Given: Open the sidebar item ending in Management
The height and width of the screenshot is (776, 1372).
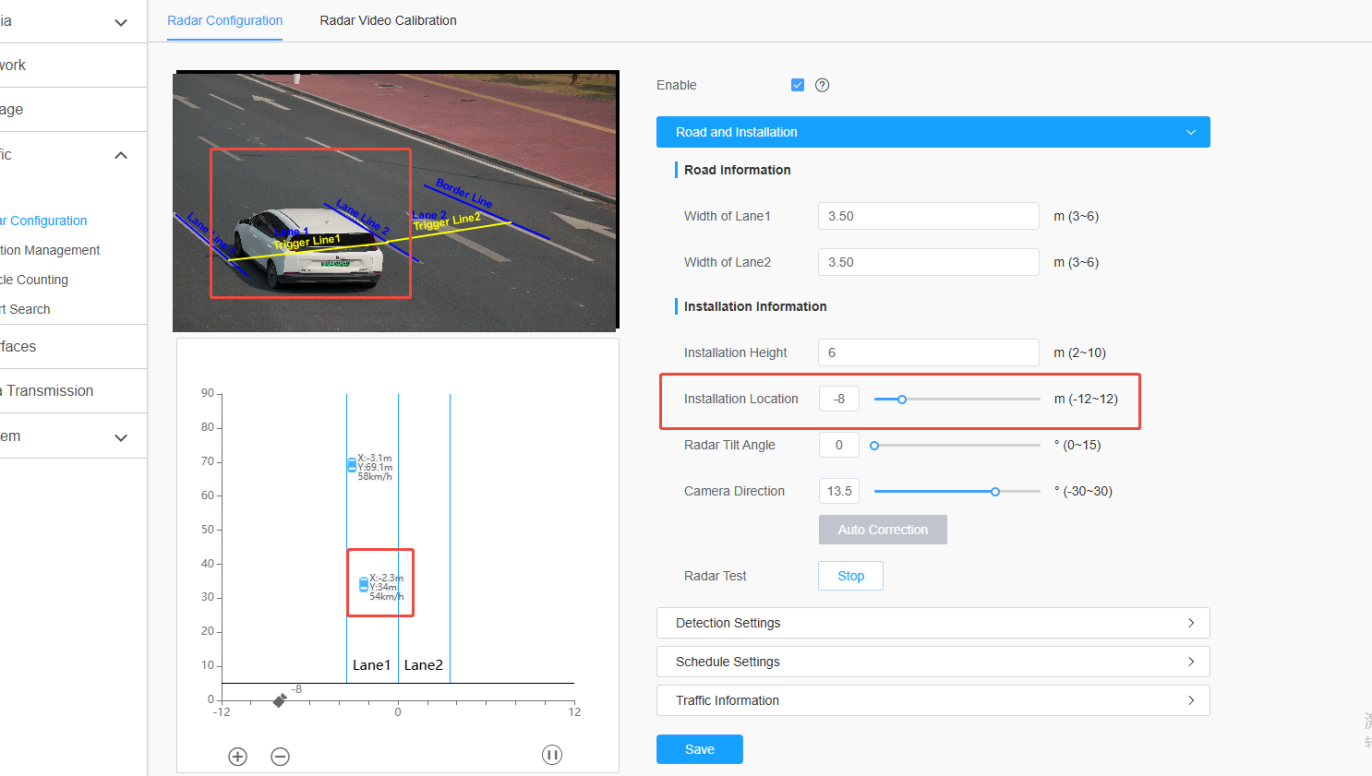Looking at the screenshot, I should 50,250.
